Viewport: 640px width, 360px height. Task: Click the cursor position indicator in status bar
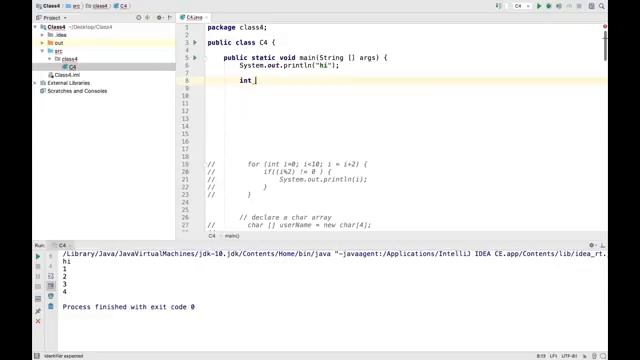[541, 356]
